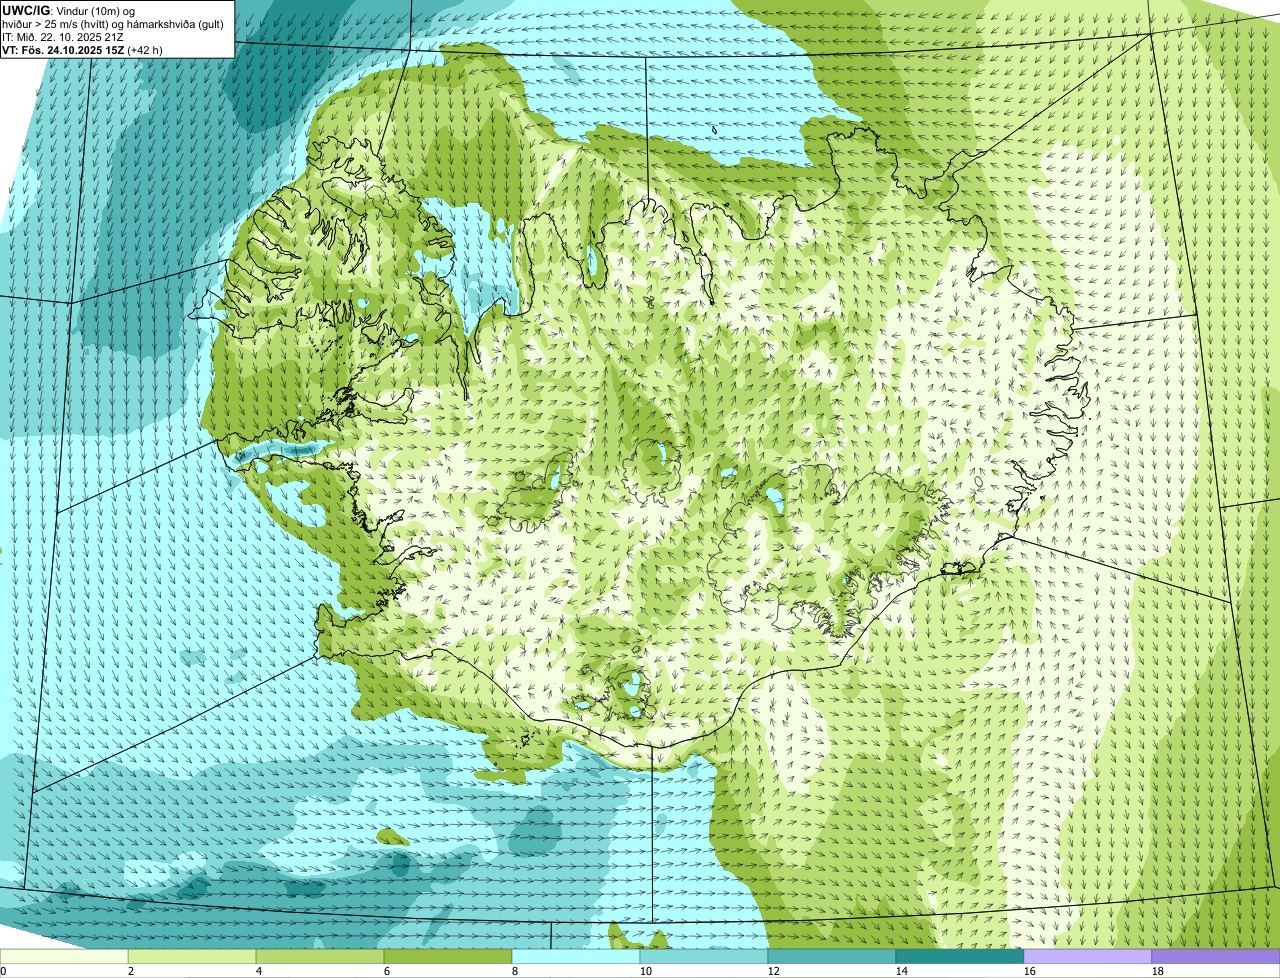Image resolution: width=1280 pixels, height=978 pixels.
Task: Click the valid time "VT: Fös. 24.10.2025 15Z (+42 h)"
Action: click(x=82, y=49)
